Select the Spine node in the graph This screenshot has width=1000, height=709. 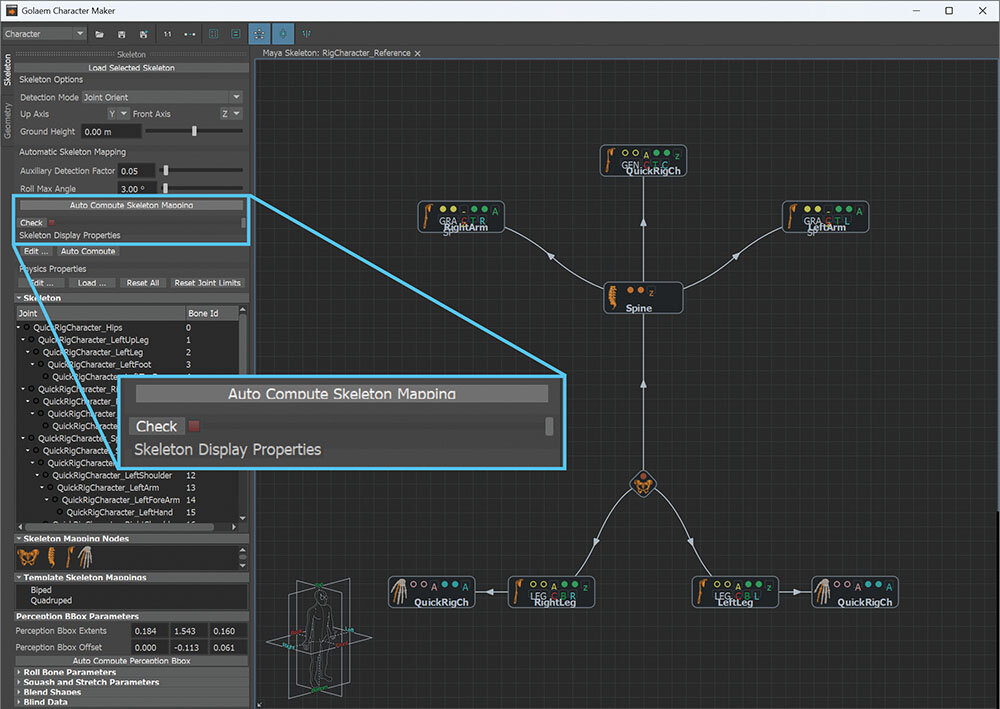pyautogui.click(x=643, y=298)
